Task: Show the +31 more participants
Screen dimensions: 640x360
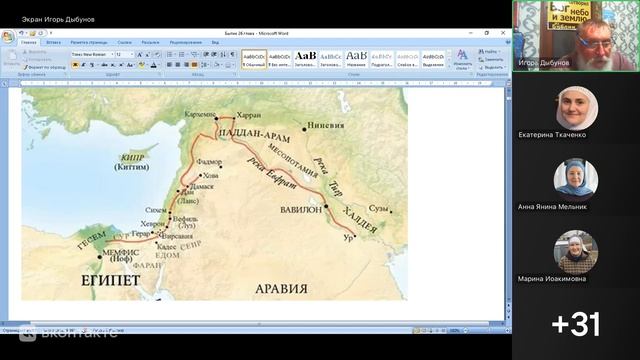Action: [576, 324]
